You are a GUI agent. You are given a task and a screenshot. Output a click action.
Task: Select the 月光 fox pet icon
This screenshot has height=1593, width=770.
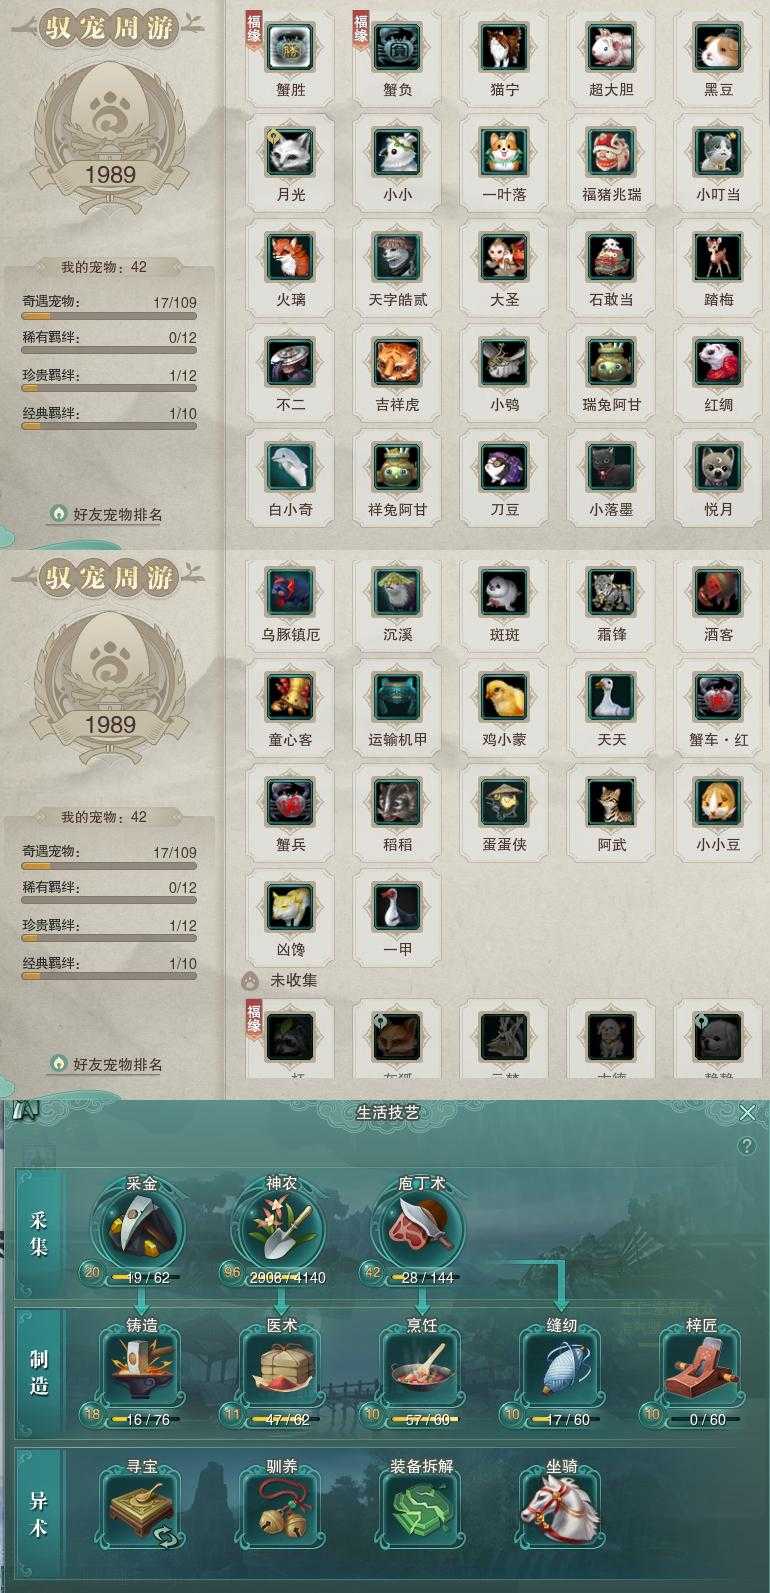point(290,151)
